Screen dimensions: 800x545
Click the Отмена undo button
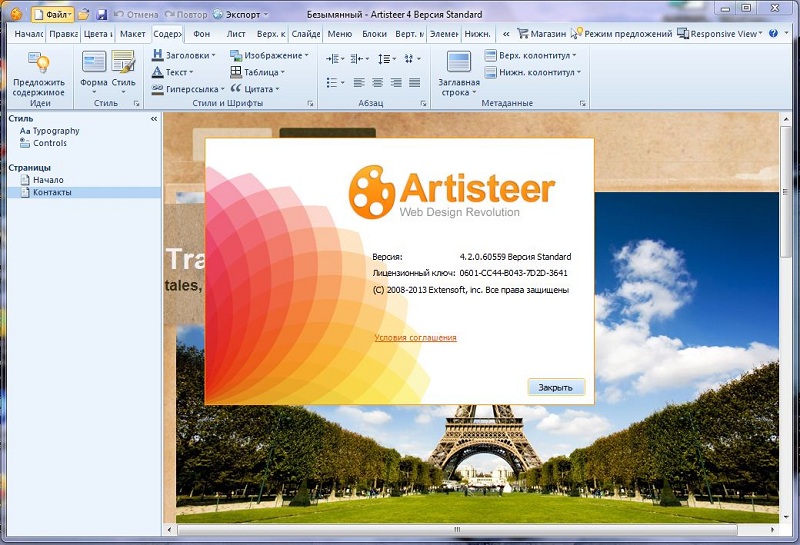[136, 14]
